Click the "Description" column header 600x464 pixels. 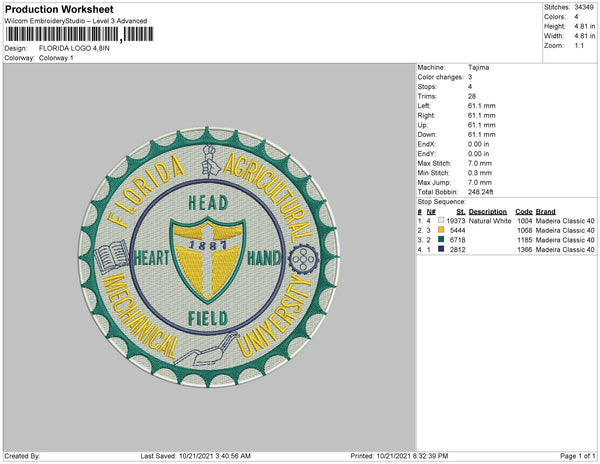coord(488,212)
